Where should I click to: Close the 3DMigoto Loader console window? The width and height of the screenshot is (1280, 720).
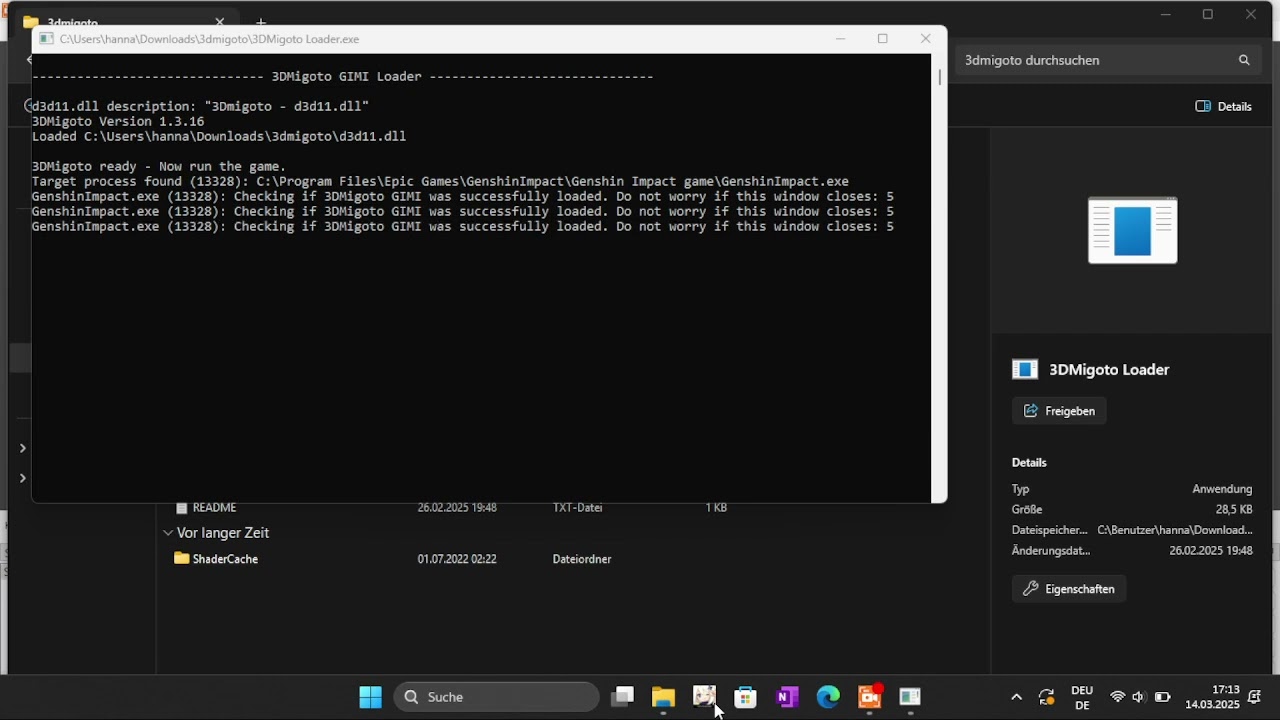tap(926, 39)
